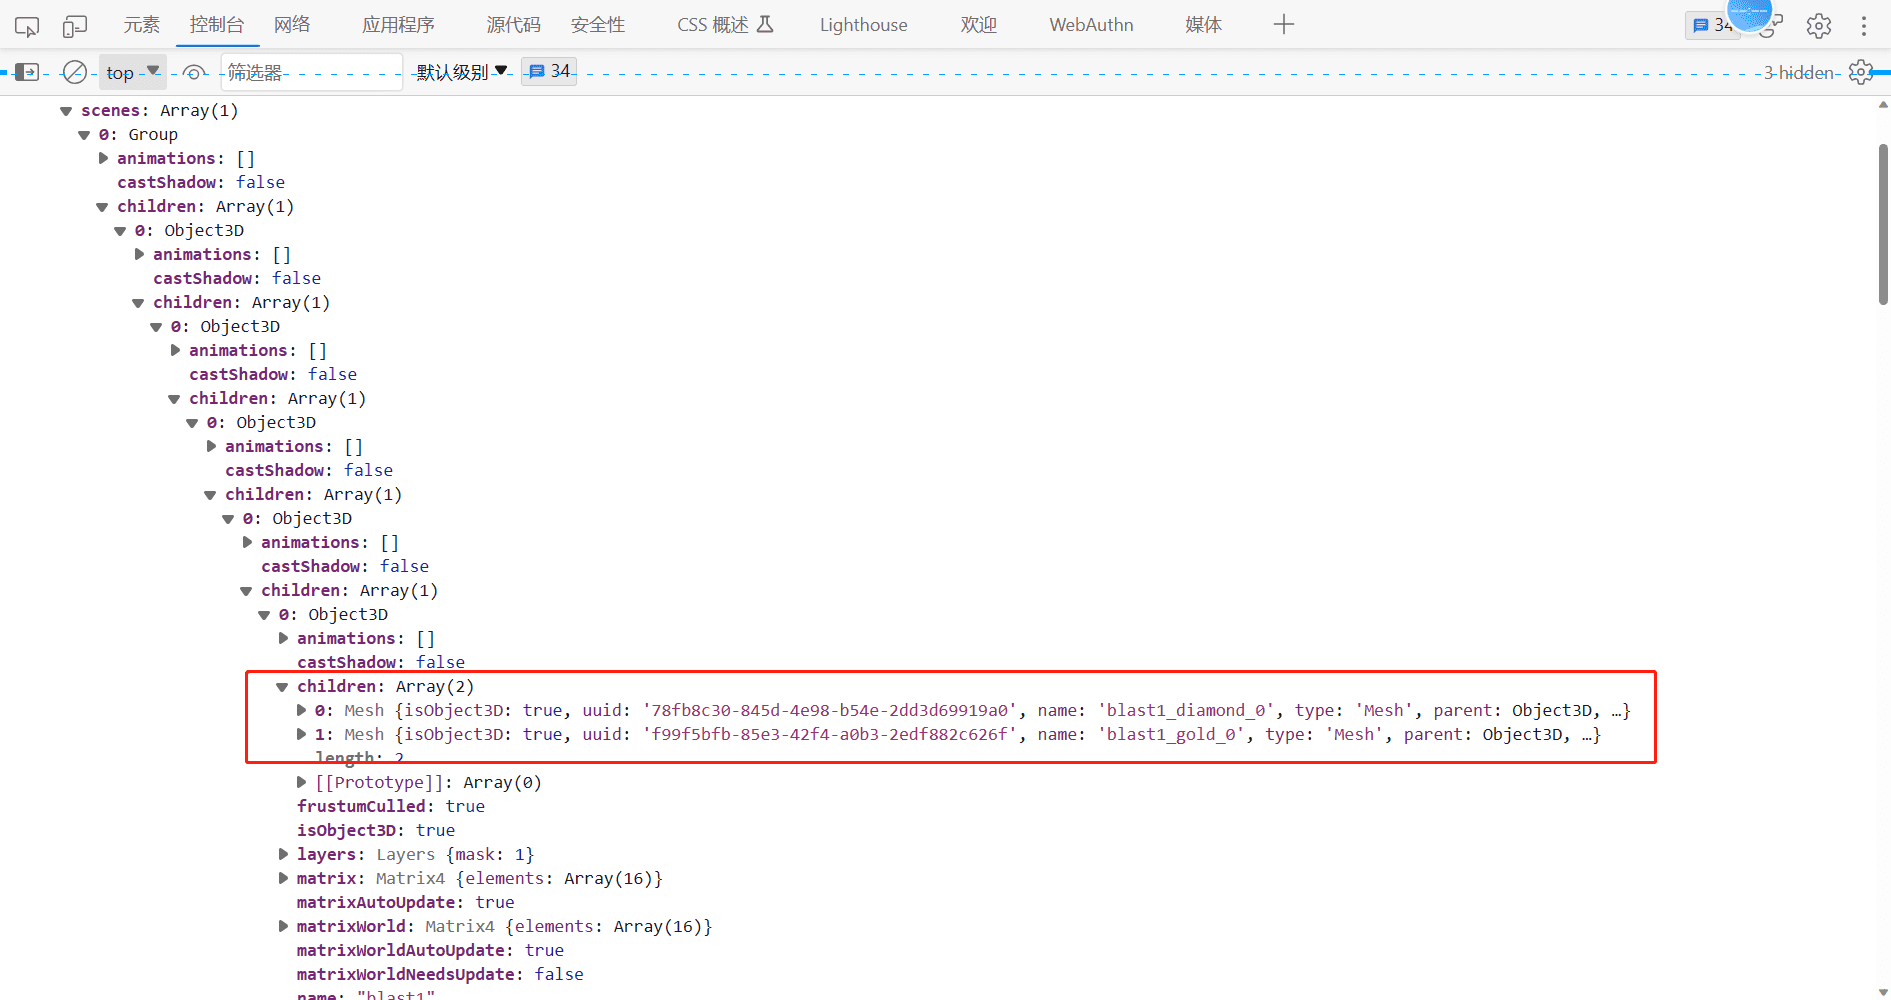Click the issues counter badge in top bar
The image size is (1891, 1000).
[1712, 25]
